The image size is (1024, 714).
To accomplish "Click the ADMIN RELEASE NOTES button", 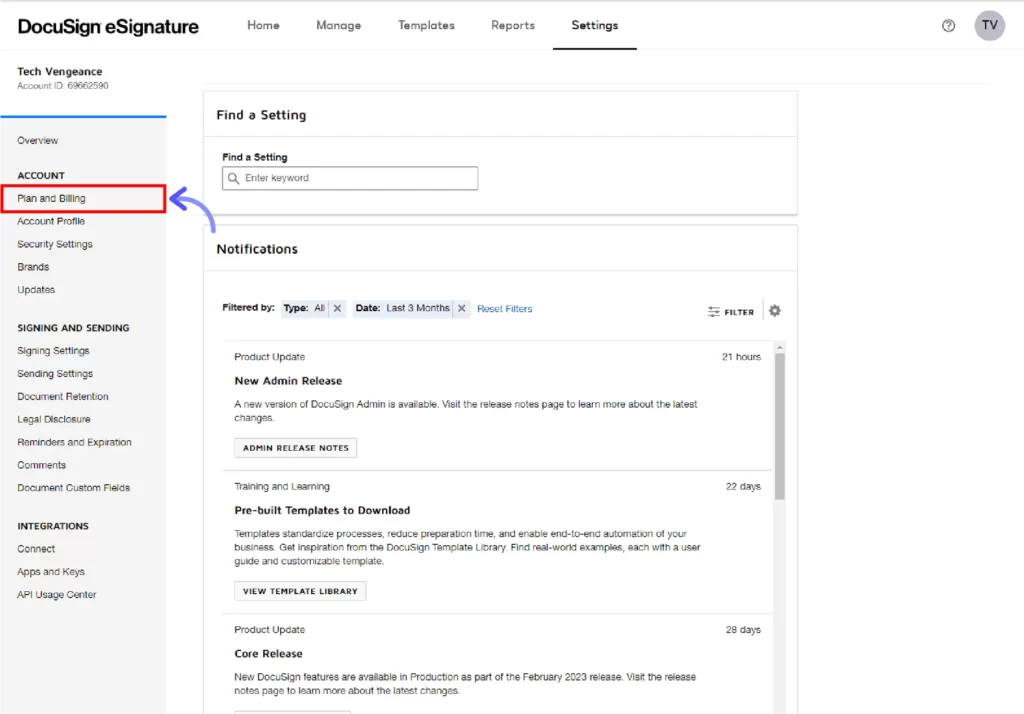I will (x=296, y=448).
